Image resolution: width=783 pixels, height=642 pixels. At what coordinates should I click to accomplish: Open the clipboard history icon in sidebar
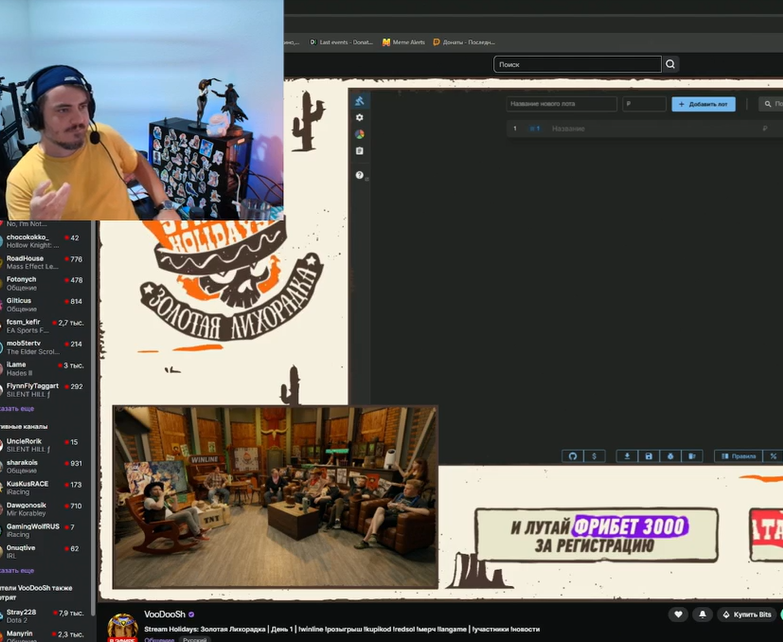[359, 151]
